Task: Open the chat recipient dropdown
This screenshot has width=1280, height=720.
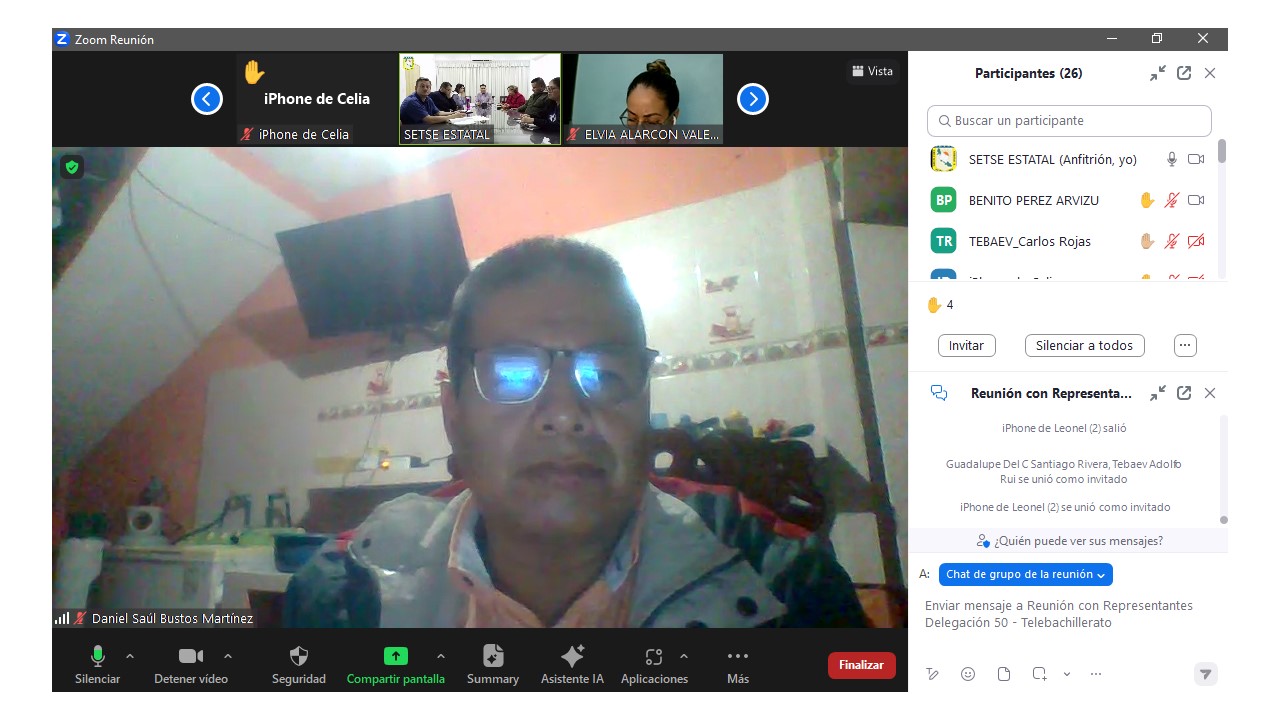Action: (x=1025, y=574)
